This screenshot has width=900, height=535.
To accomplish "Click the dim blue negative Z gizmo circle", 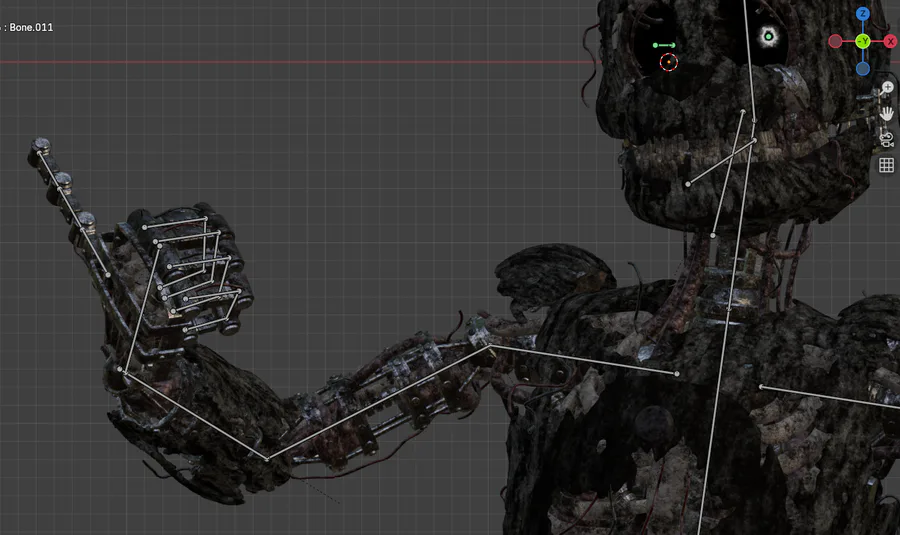I will pos(863,69).
